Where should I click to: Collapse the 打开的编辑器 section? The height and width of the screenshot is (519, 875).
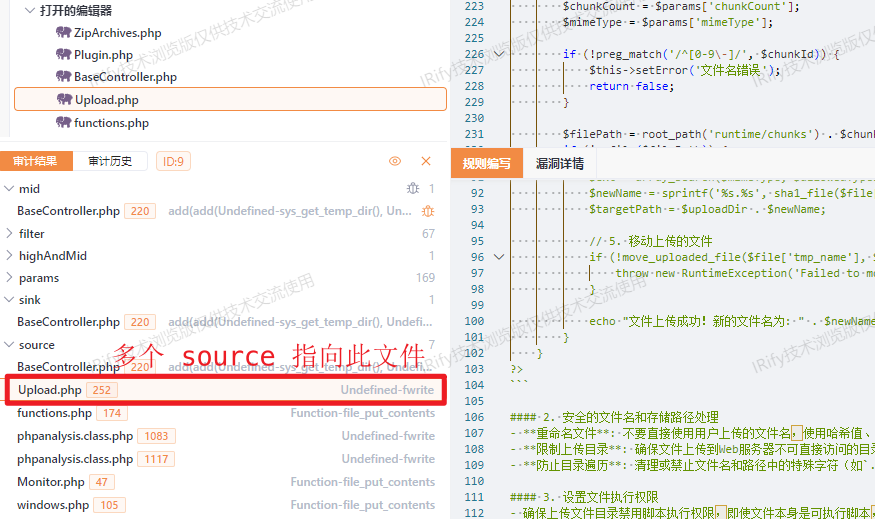point(30,11)
